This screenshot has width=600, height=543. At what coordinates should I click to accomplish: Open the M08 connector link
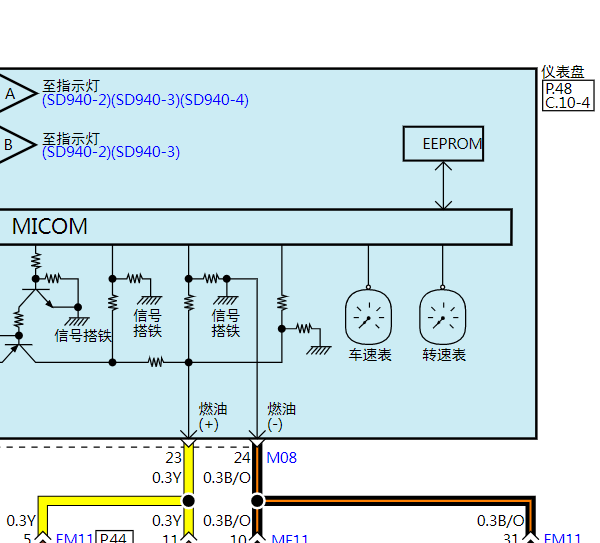(x=281, y=458)
